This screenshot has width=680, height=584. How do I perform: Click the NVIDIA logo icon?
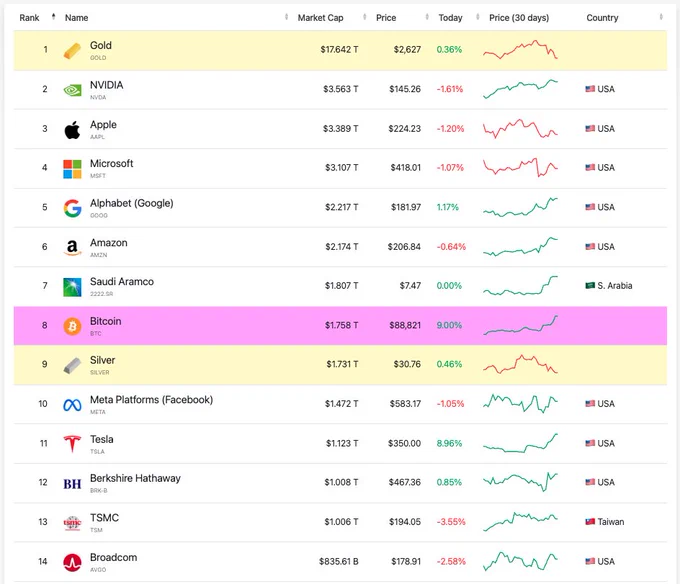tap(72, 90)
